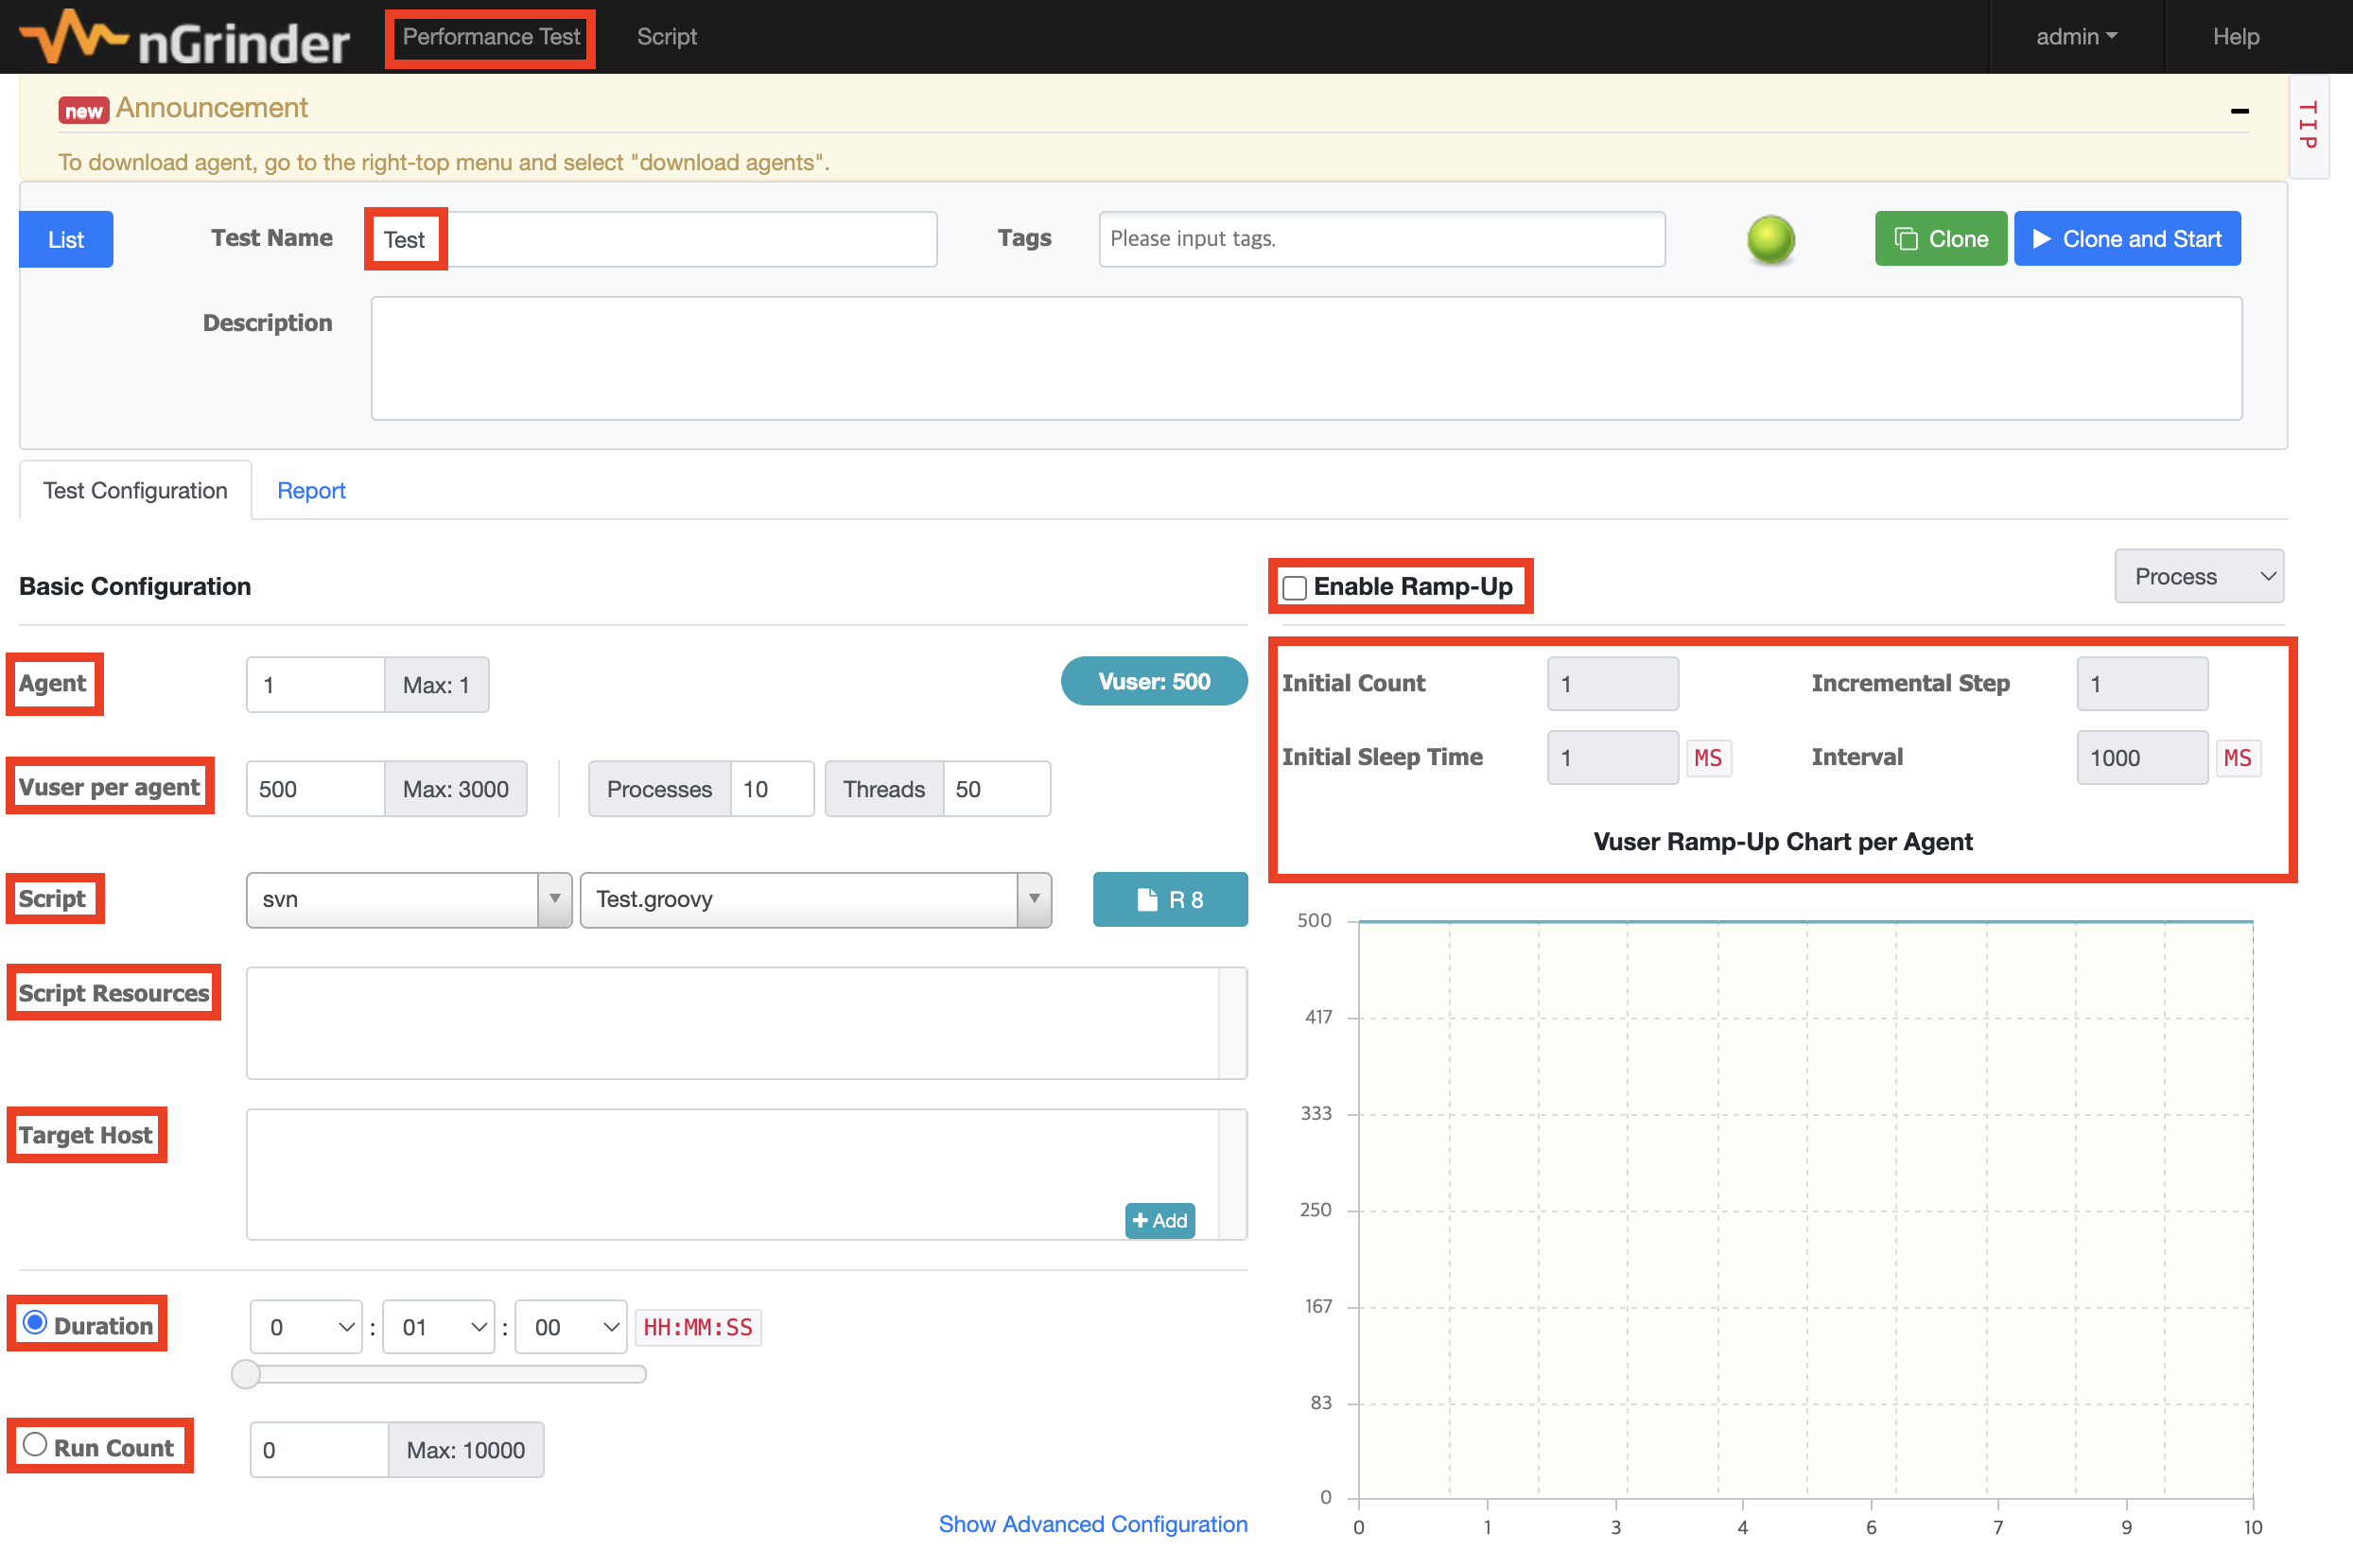The height and width of the screenshot is (1568, 2353).
Task: Enable the Ramp-Up checkbox
Action: coord(1295,588)
